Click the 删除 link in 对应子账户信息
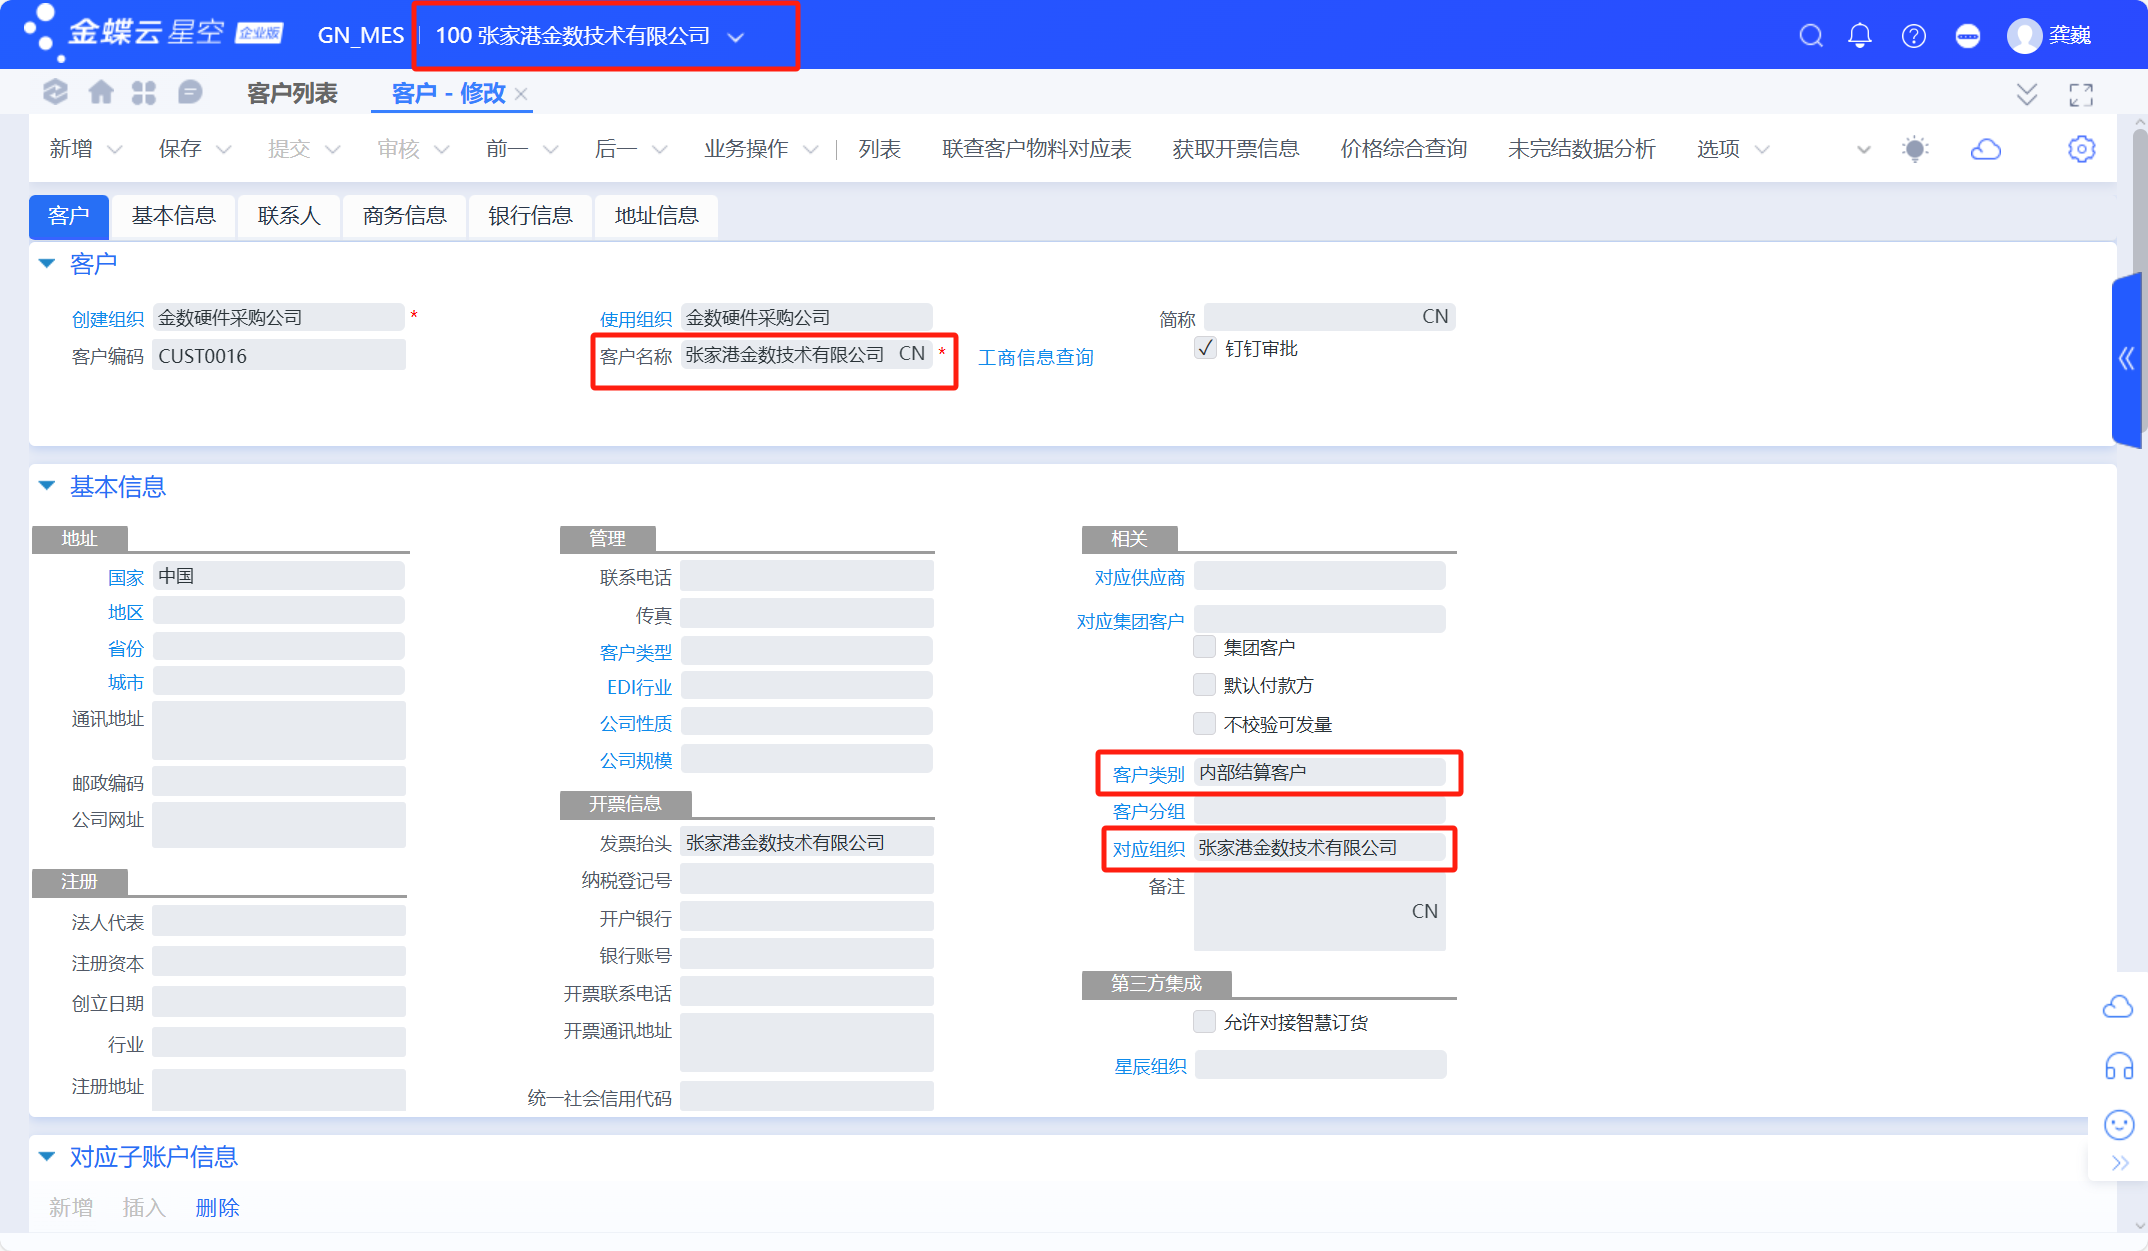The height and width of the screenshot is (1251, 2148). [x=217, y=1208]
